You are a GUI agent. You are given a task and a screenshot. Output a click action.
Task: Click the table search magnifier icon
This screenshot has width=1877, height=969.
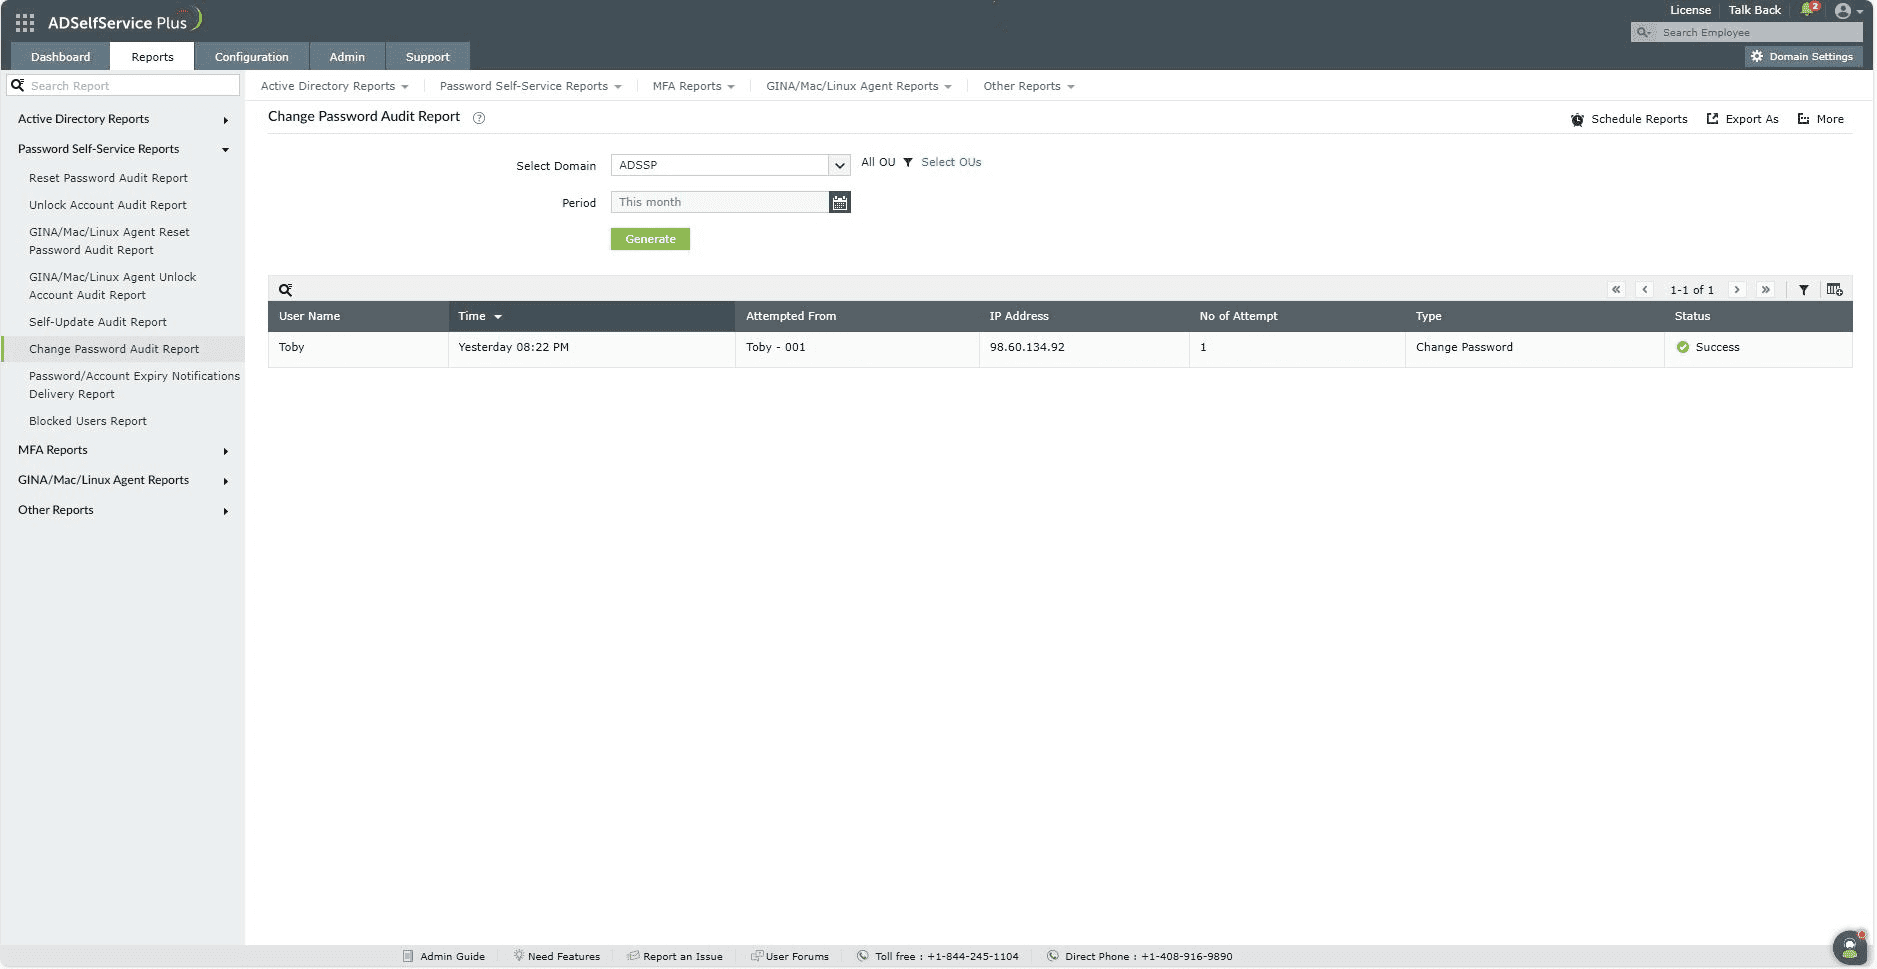[x=287, y=289]
